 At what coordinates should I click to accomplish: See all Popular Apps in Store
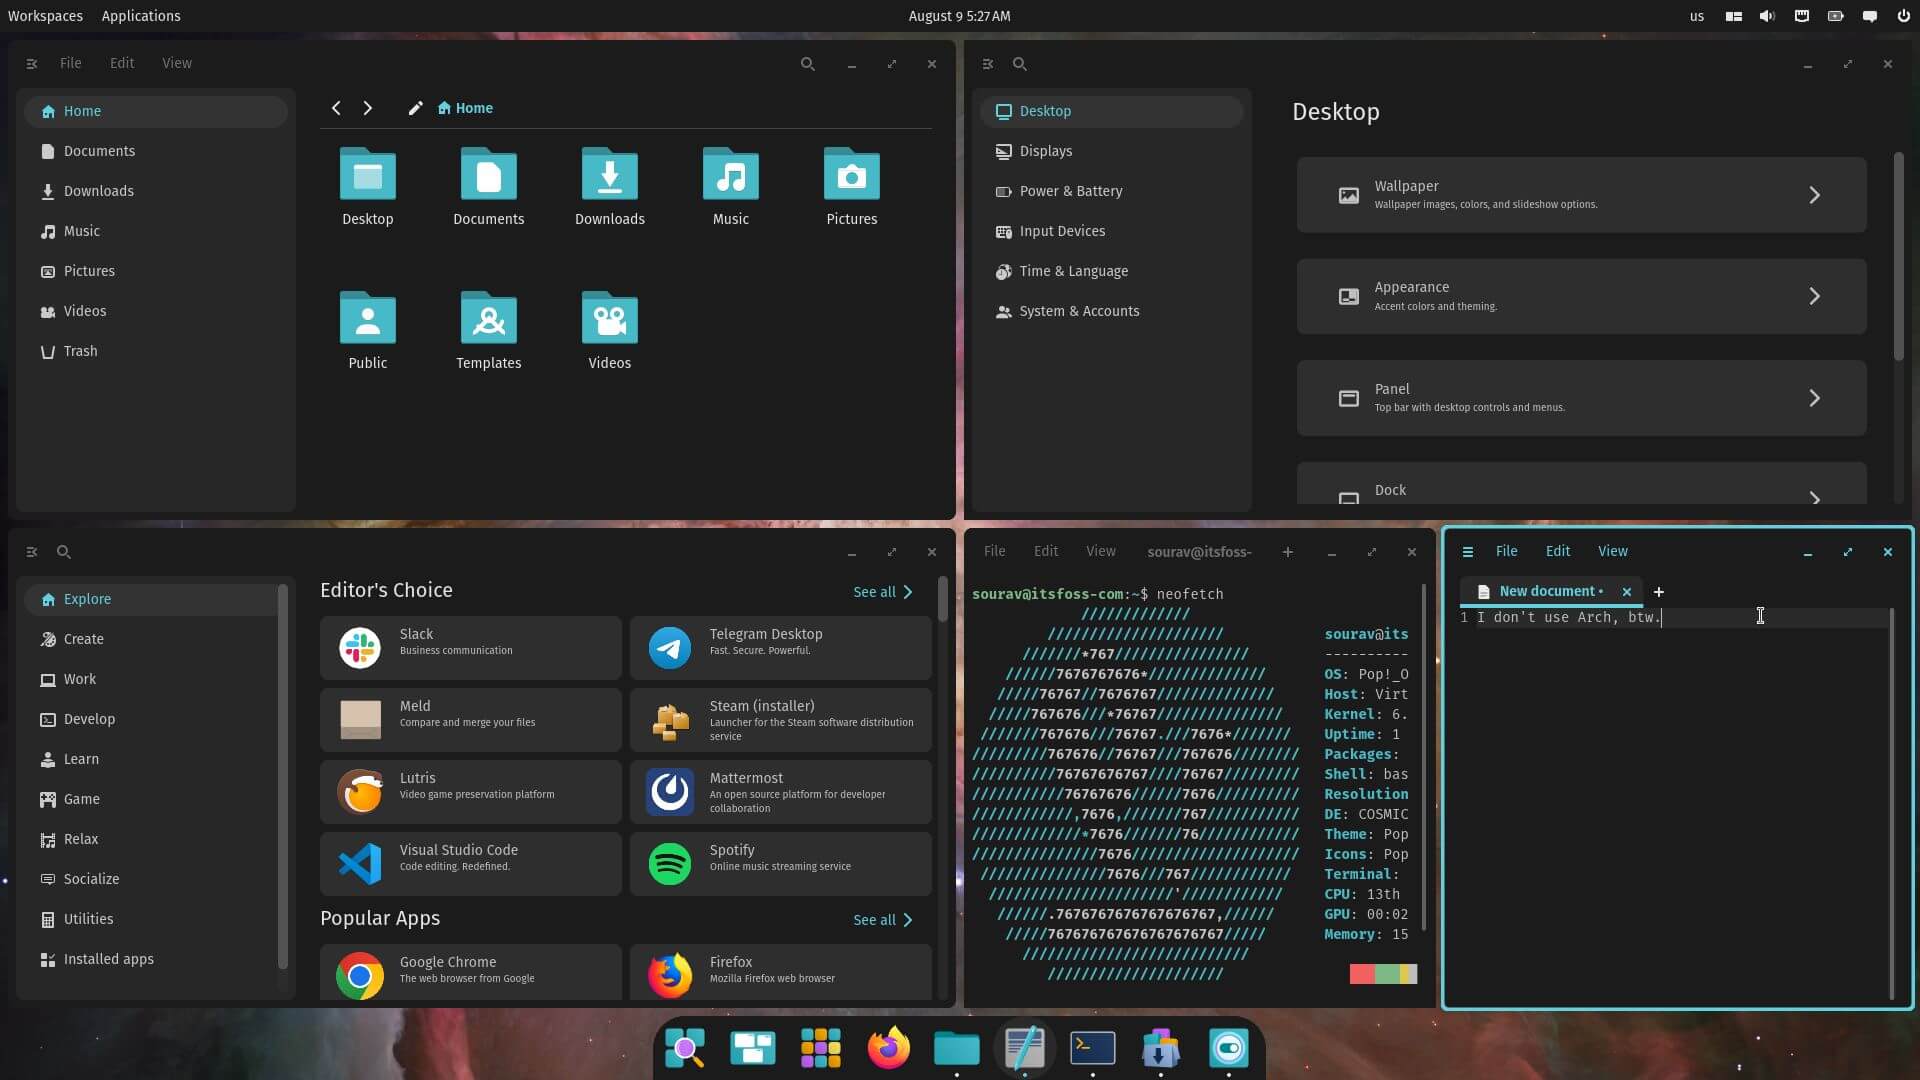click(881, 919)
